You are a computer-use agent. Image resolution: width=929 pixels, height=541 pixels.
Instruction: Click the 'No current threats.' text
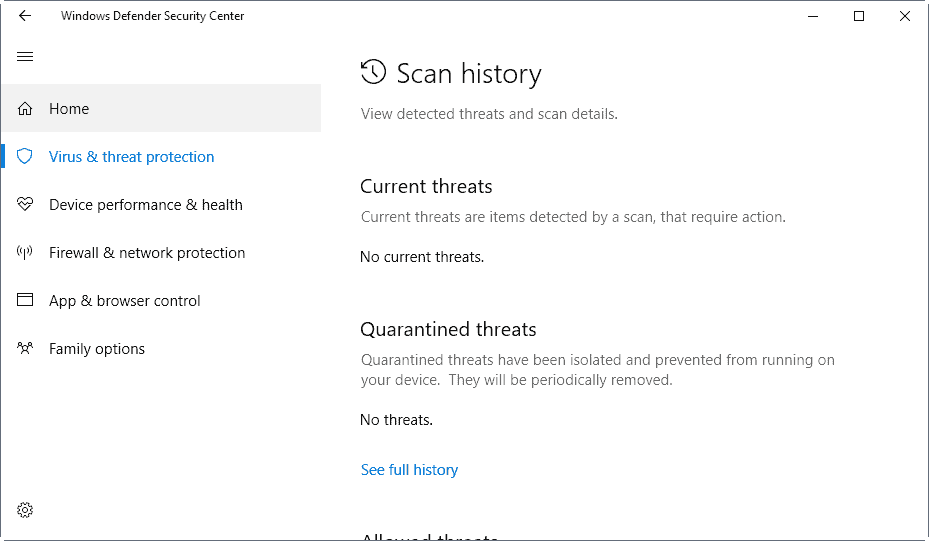coord(422,257)
